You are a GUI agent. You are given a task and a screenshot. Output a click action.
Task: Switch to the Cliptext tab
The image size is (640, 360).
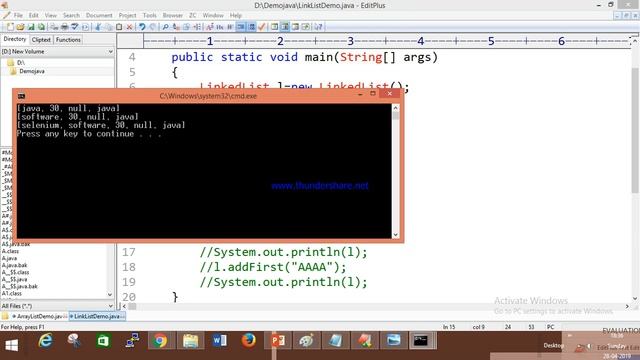(x=41, y=40)
